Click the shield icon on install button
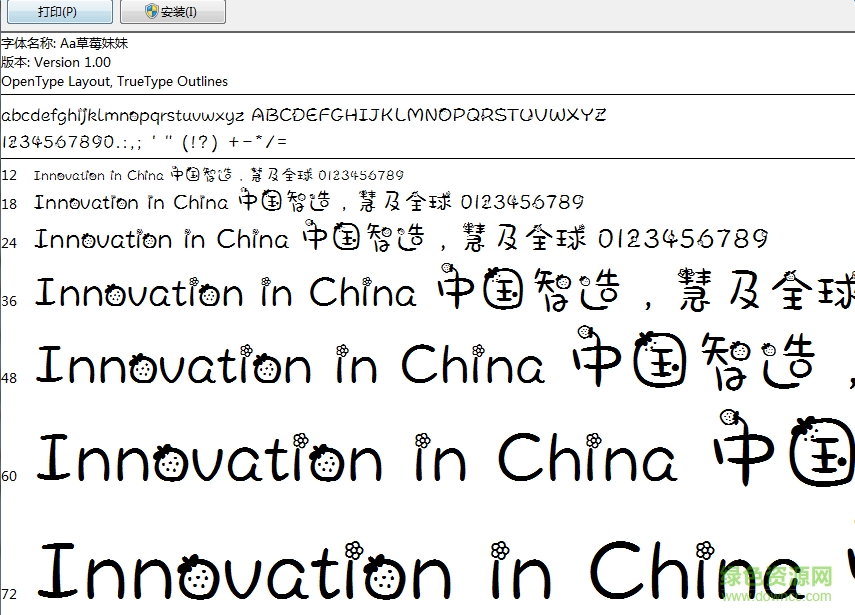This screenshot has height=615, width=855. click(x=152, y=11)
